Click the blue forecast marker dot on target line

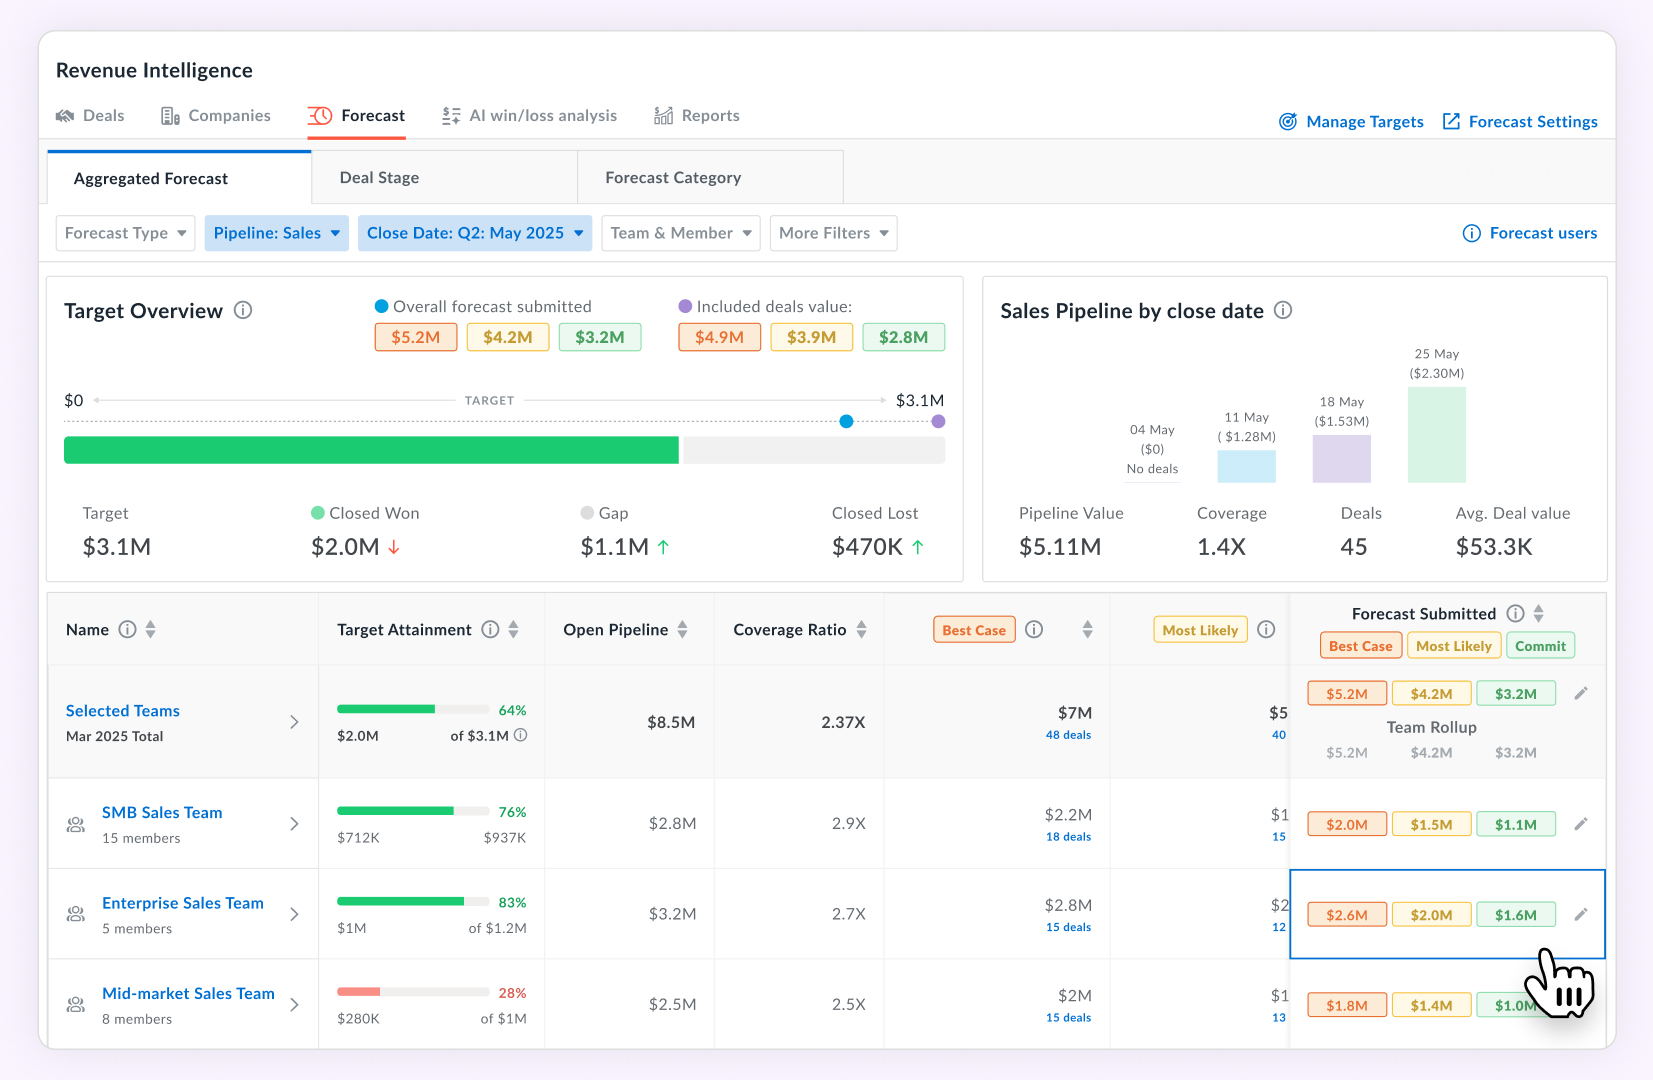(x=846, y=421)
